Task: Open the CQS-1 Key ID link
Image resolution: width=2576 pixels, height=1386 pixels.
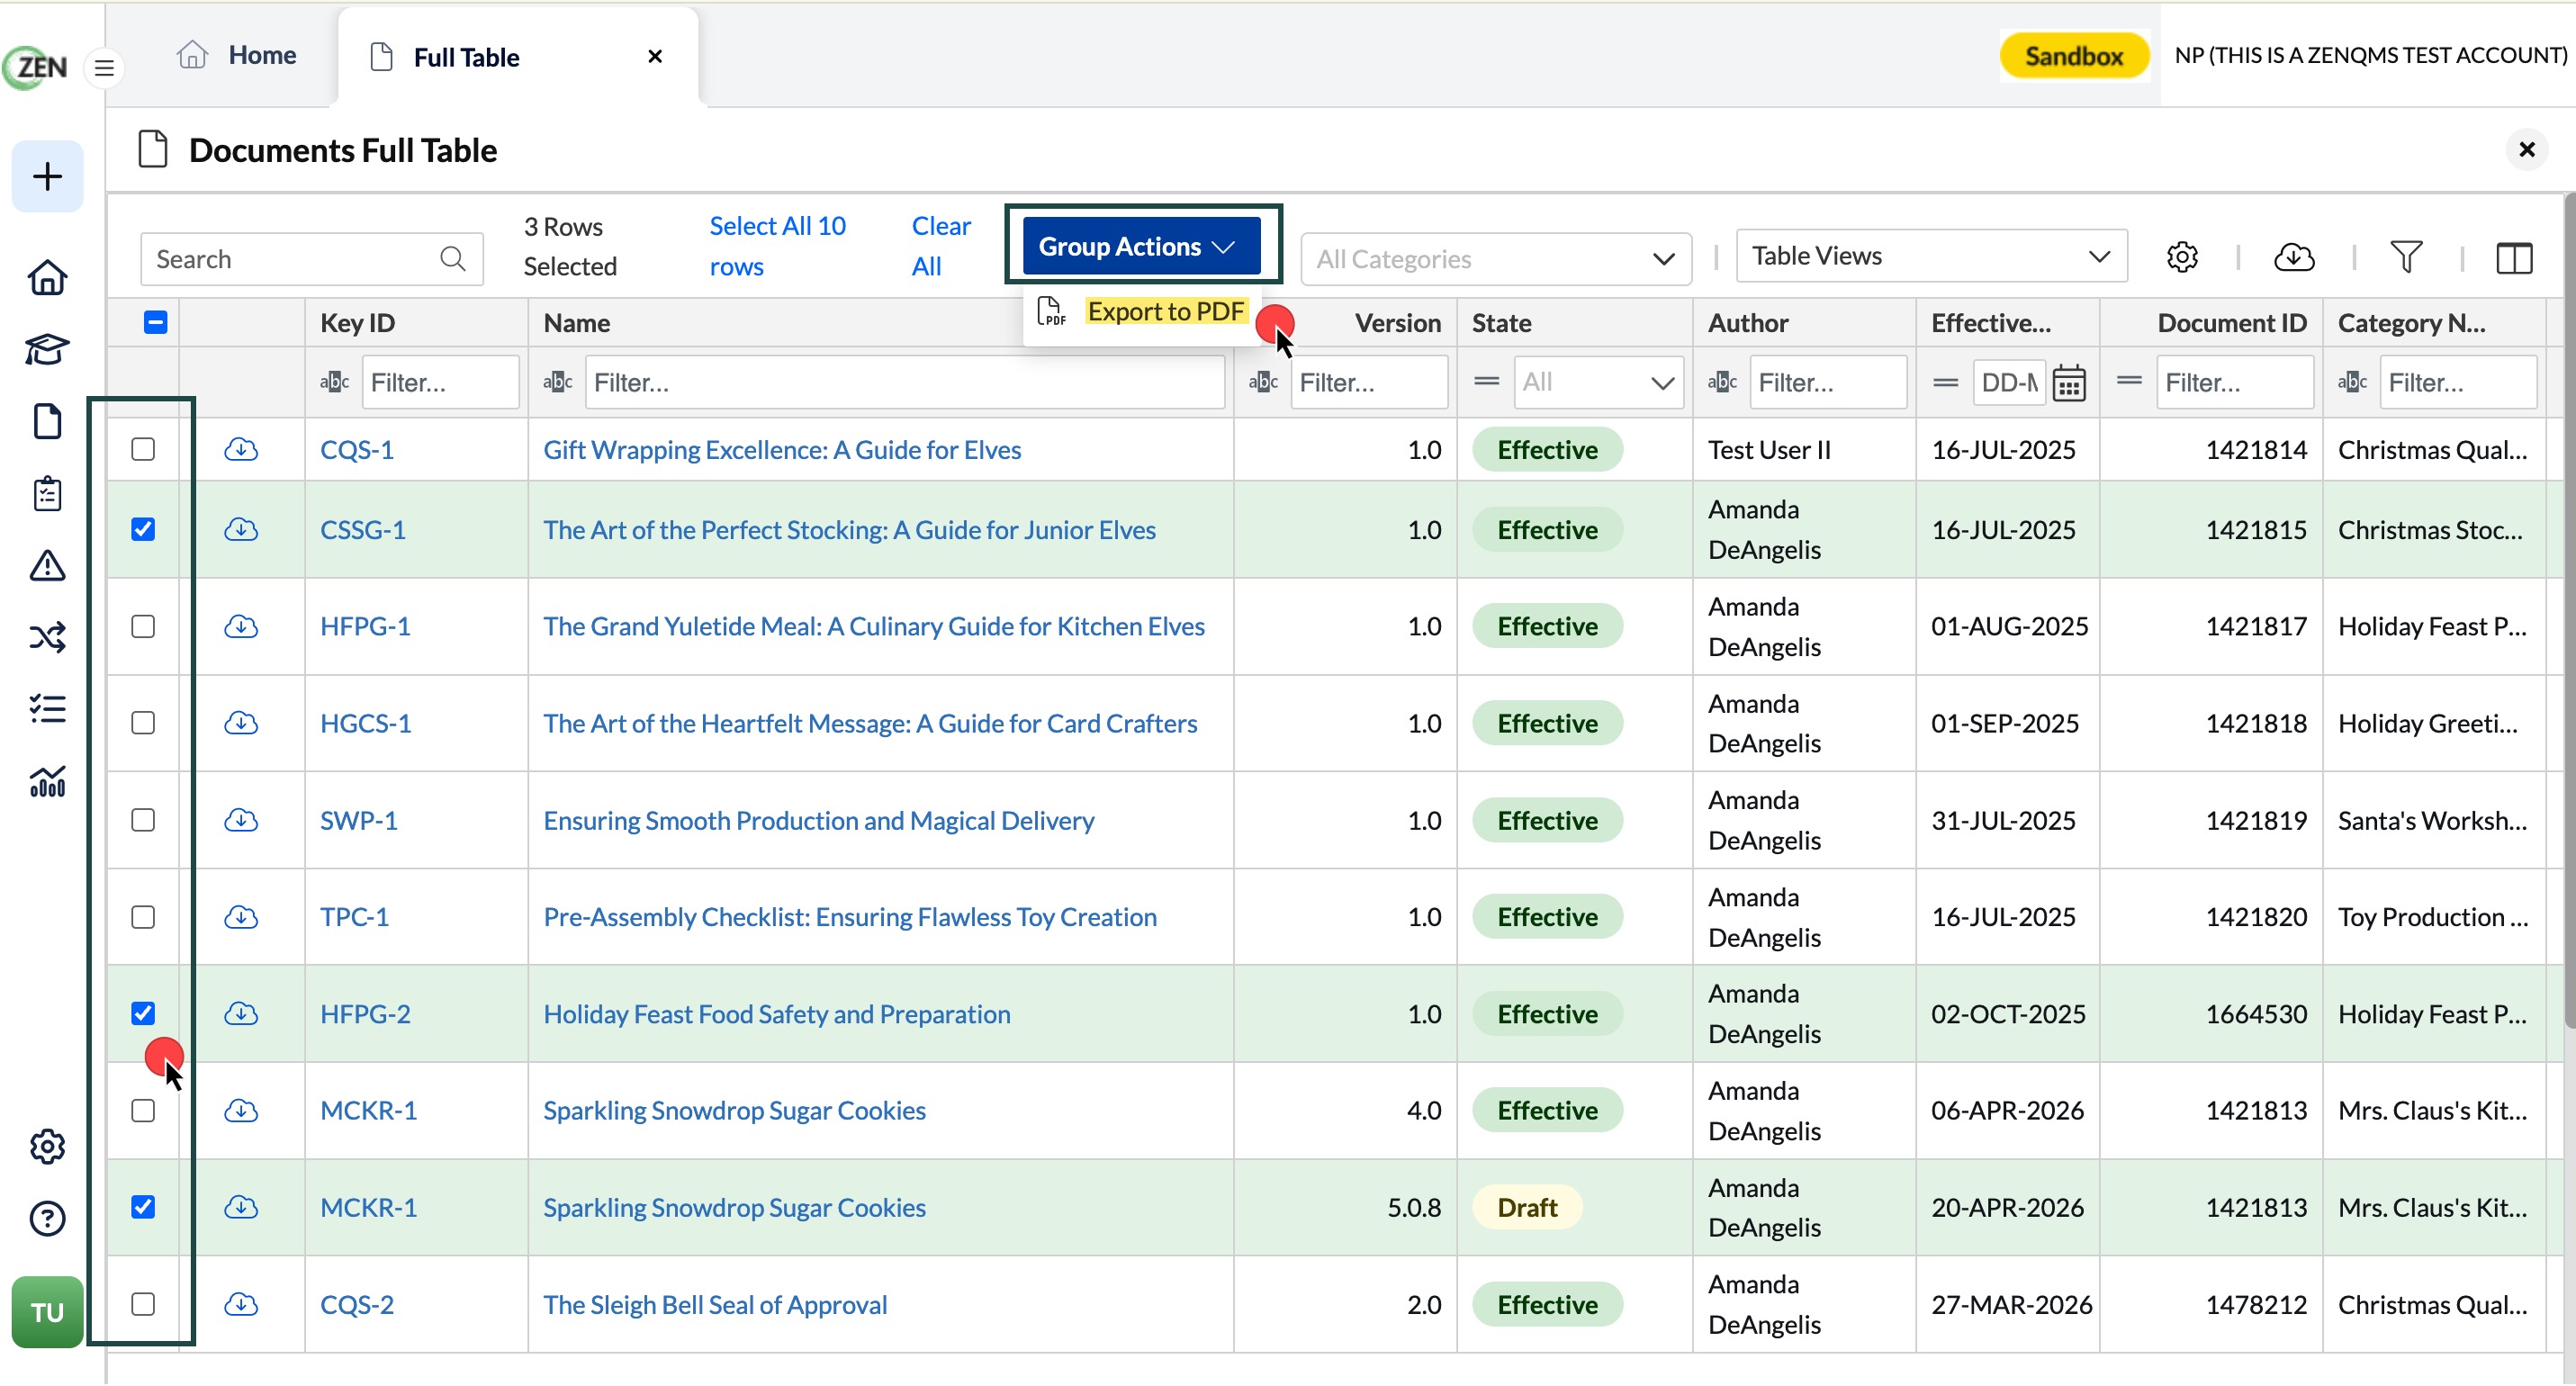Action: (357, 450)
